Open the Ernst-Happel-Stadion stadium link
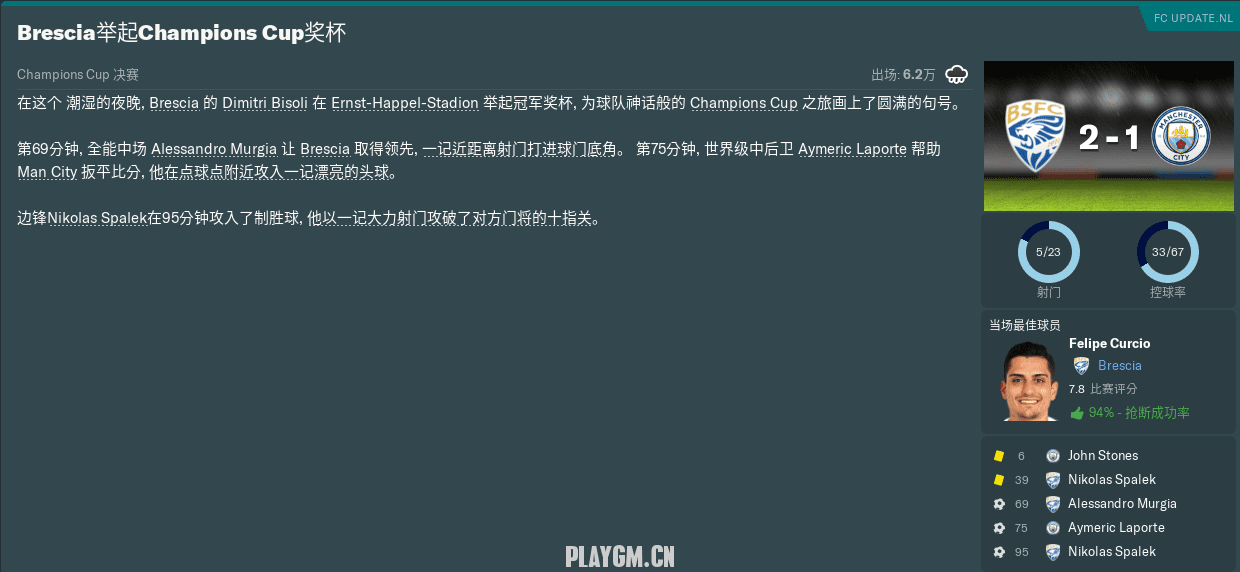1240x572 pixels. click(405, 103)
